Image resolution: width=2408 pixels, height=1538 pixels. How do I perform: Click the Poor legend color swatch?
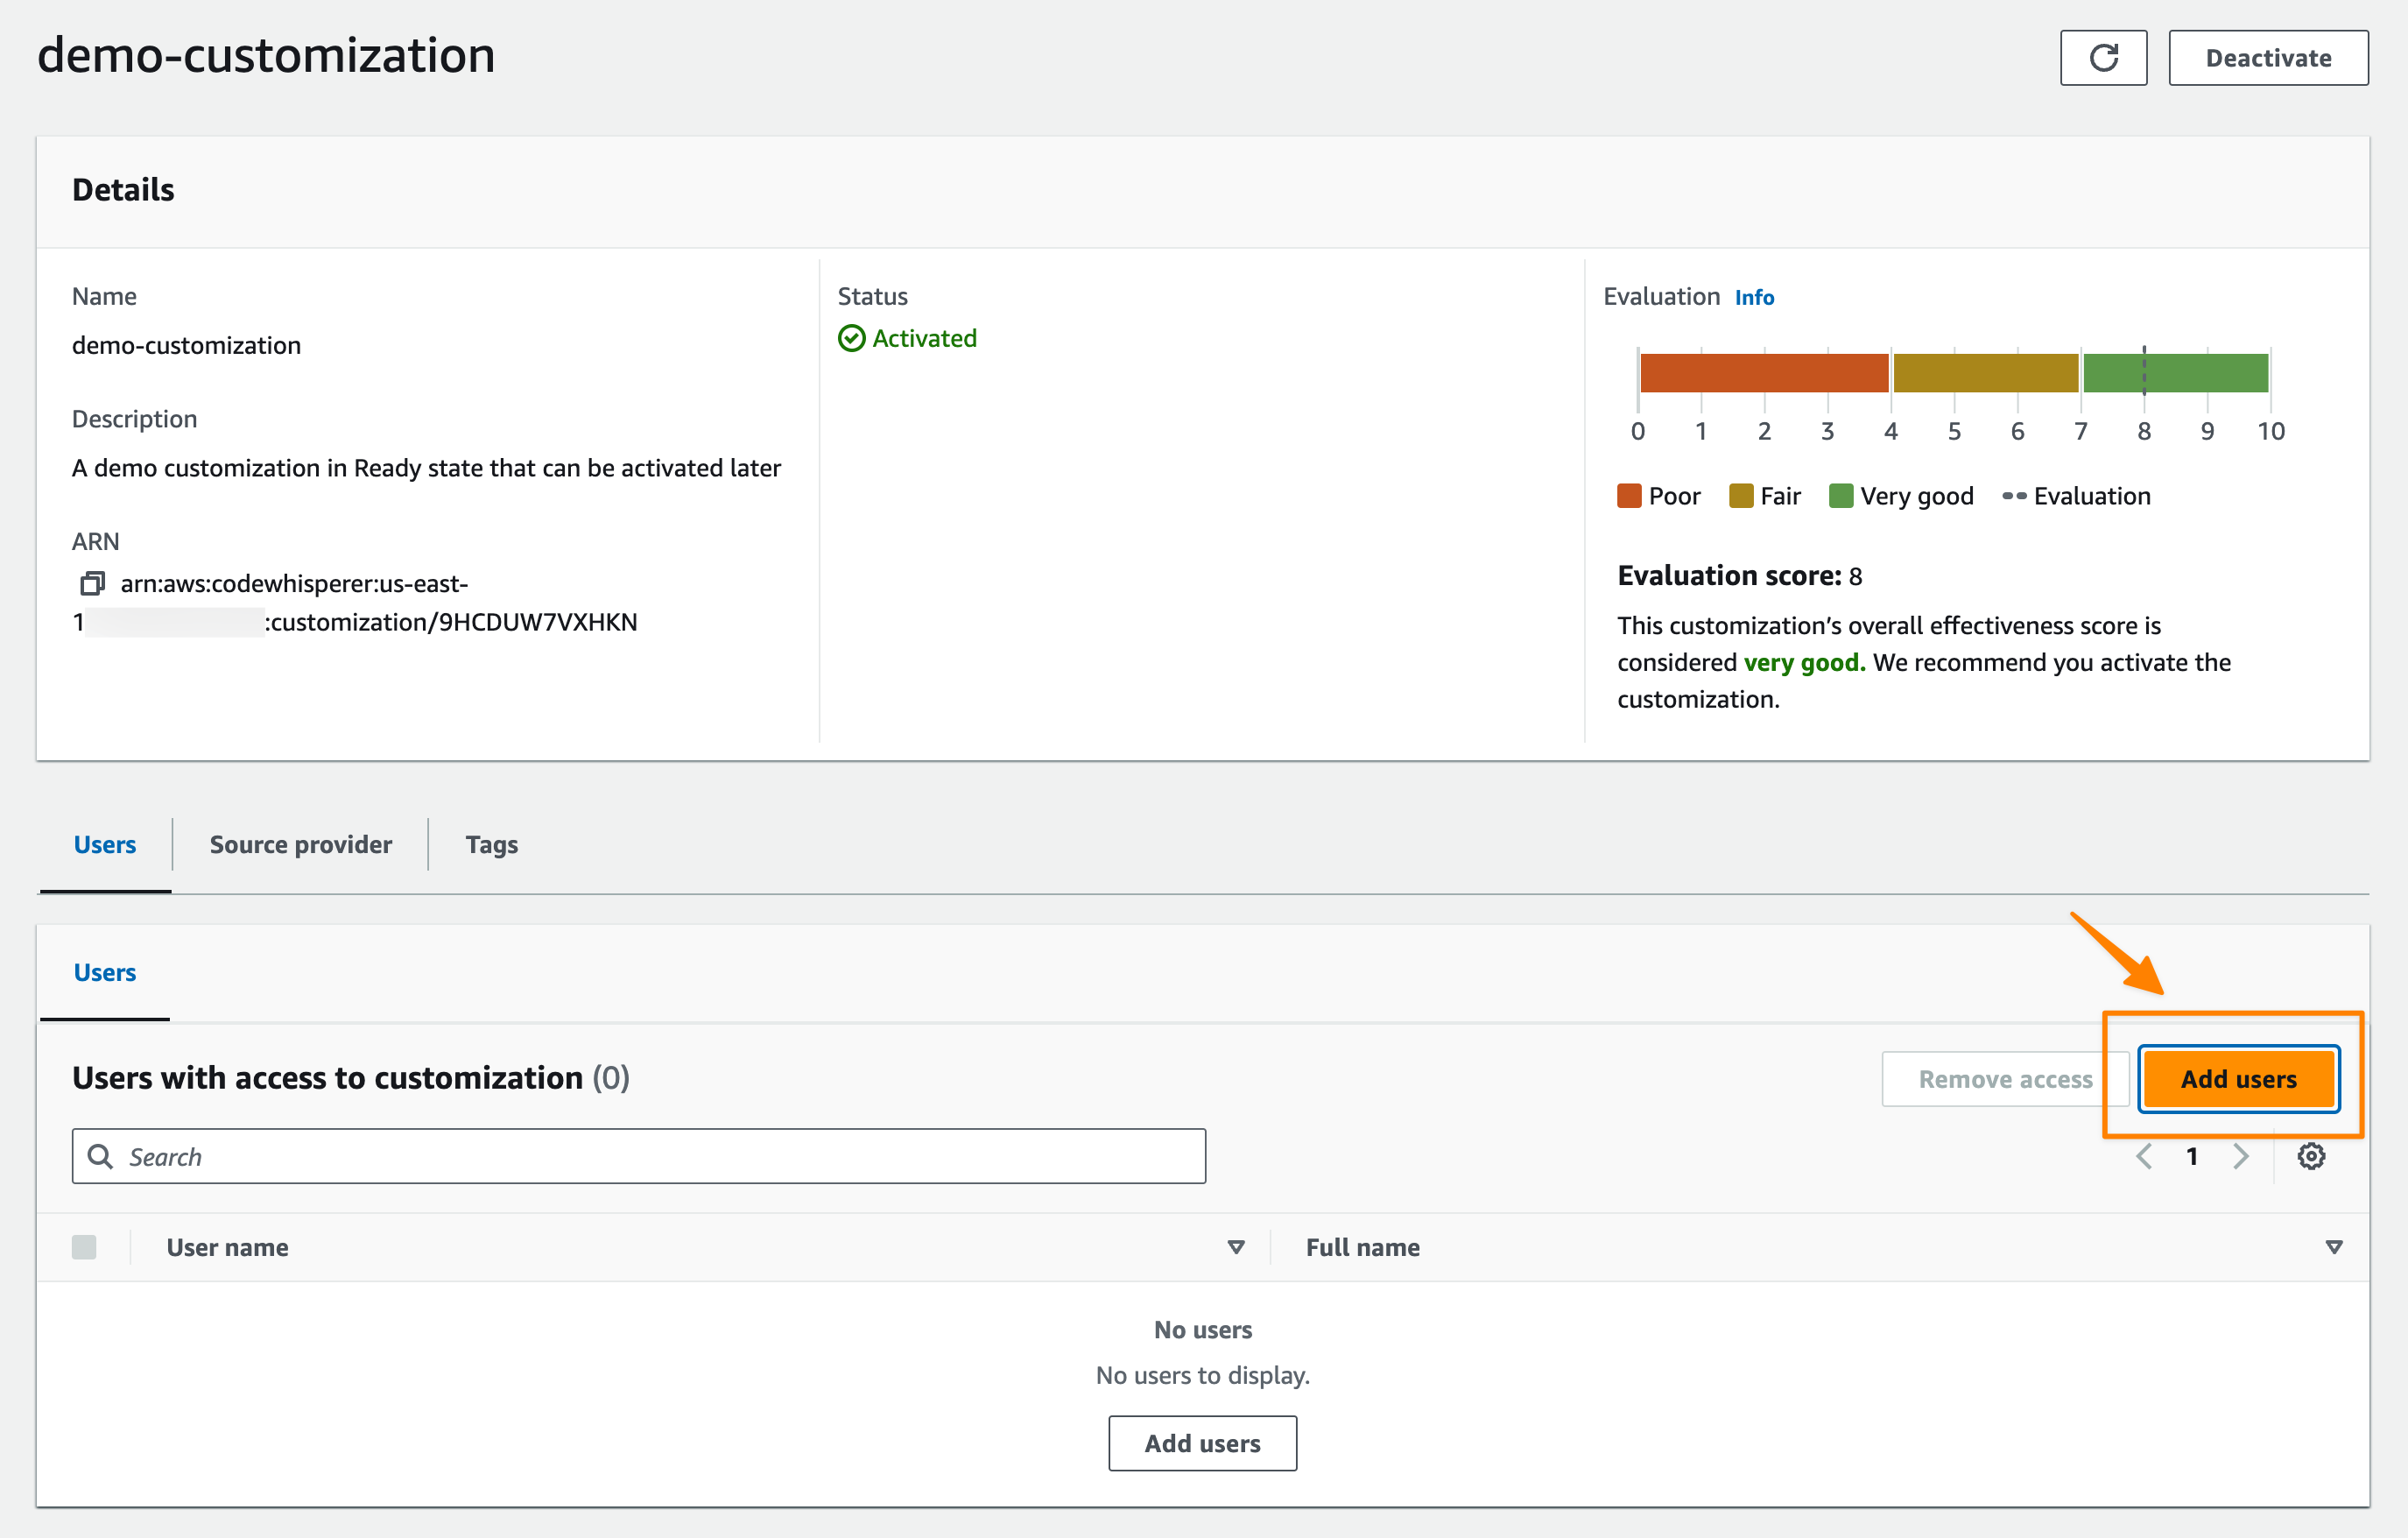pos(1629,496)
